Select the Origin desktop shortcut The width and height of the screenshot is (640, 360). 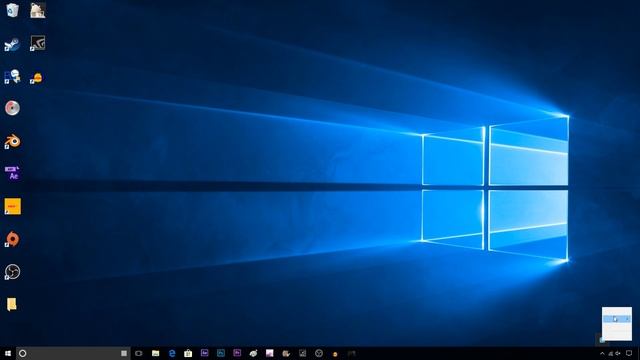[x=12, y=239]
